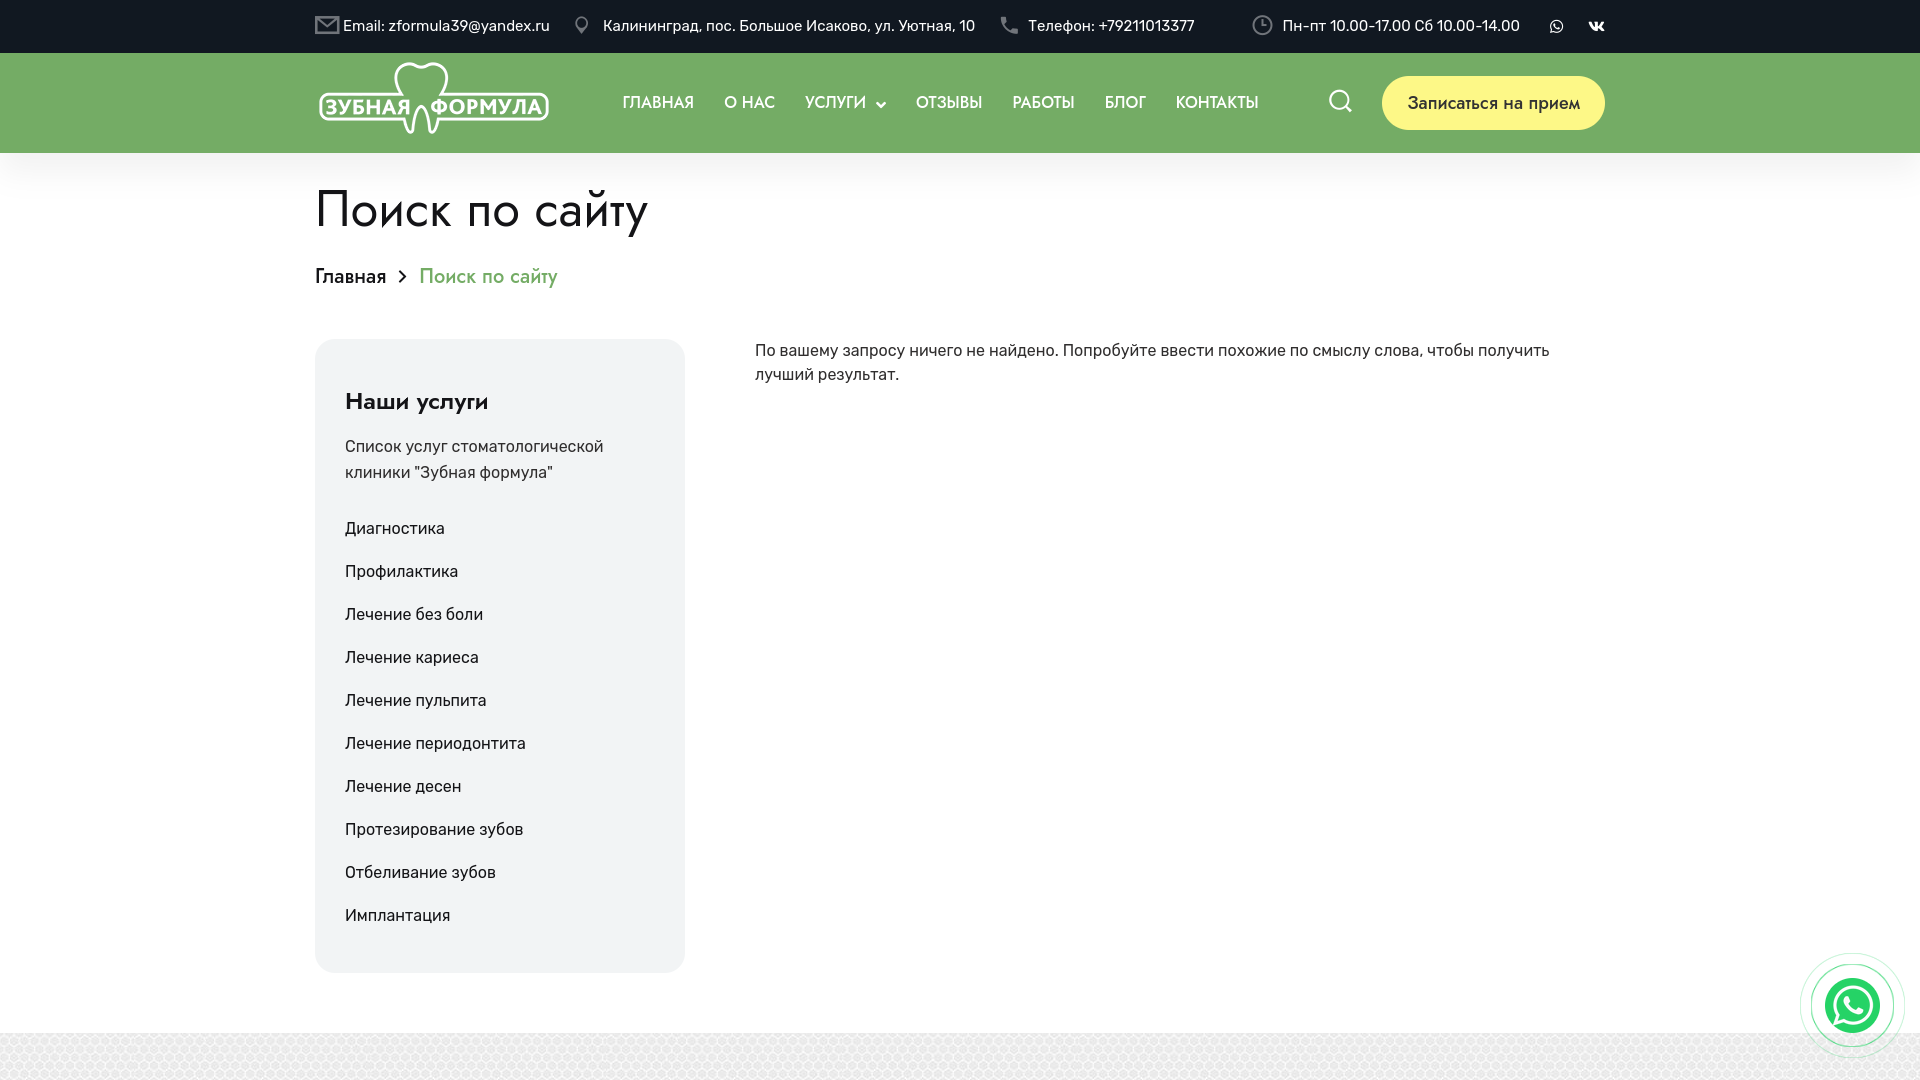Open the VK social icon in top bar
The height and width of the screenshot is (1080, 1920).
point(1596,27)
